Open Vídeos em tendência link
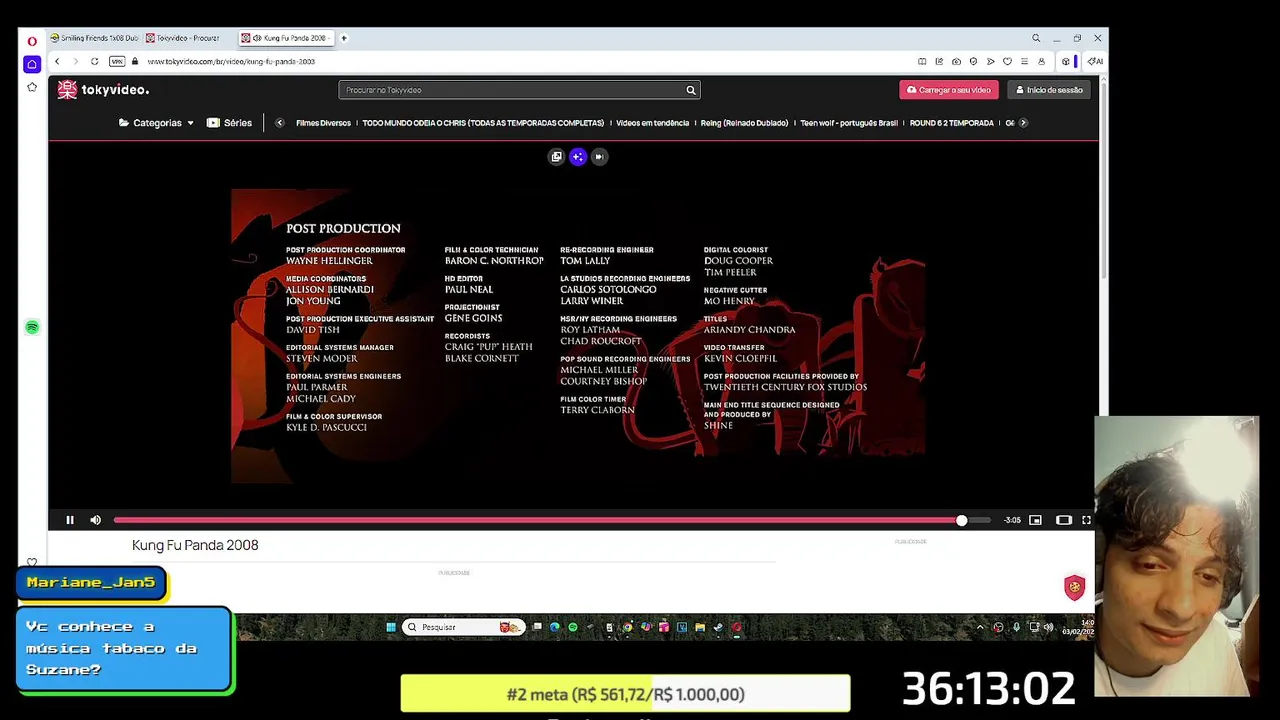 pos(652,123)
